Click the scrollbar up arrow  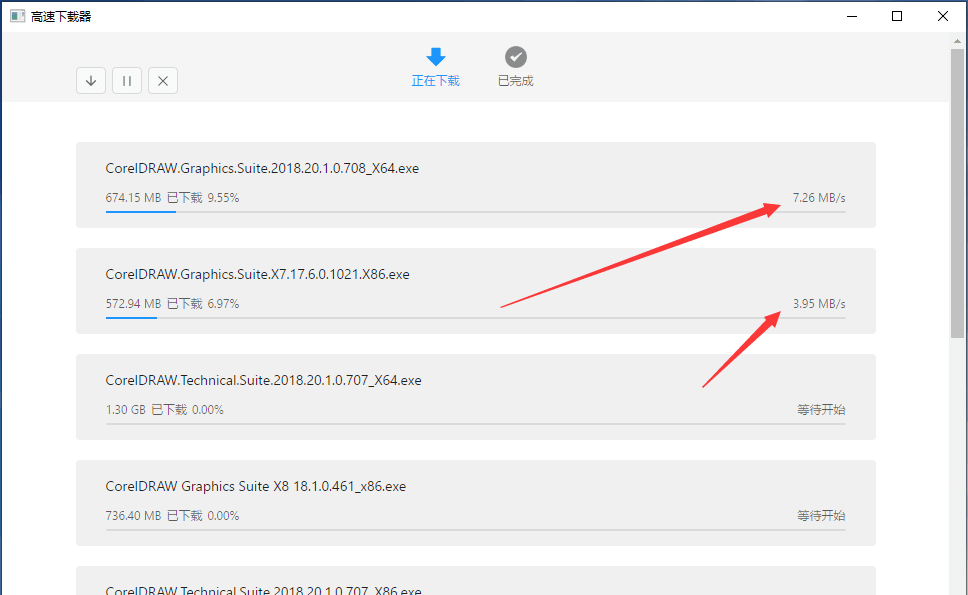click(957, 41)
